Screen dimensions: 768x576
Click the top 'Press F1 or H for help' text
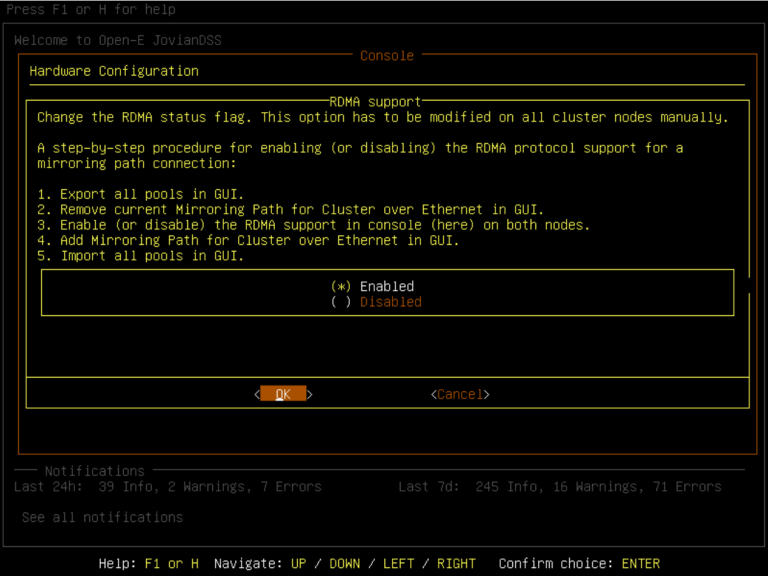point(91,10)
